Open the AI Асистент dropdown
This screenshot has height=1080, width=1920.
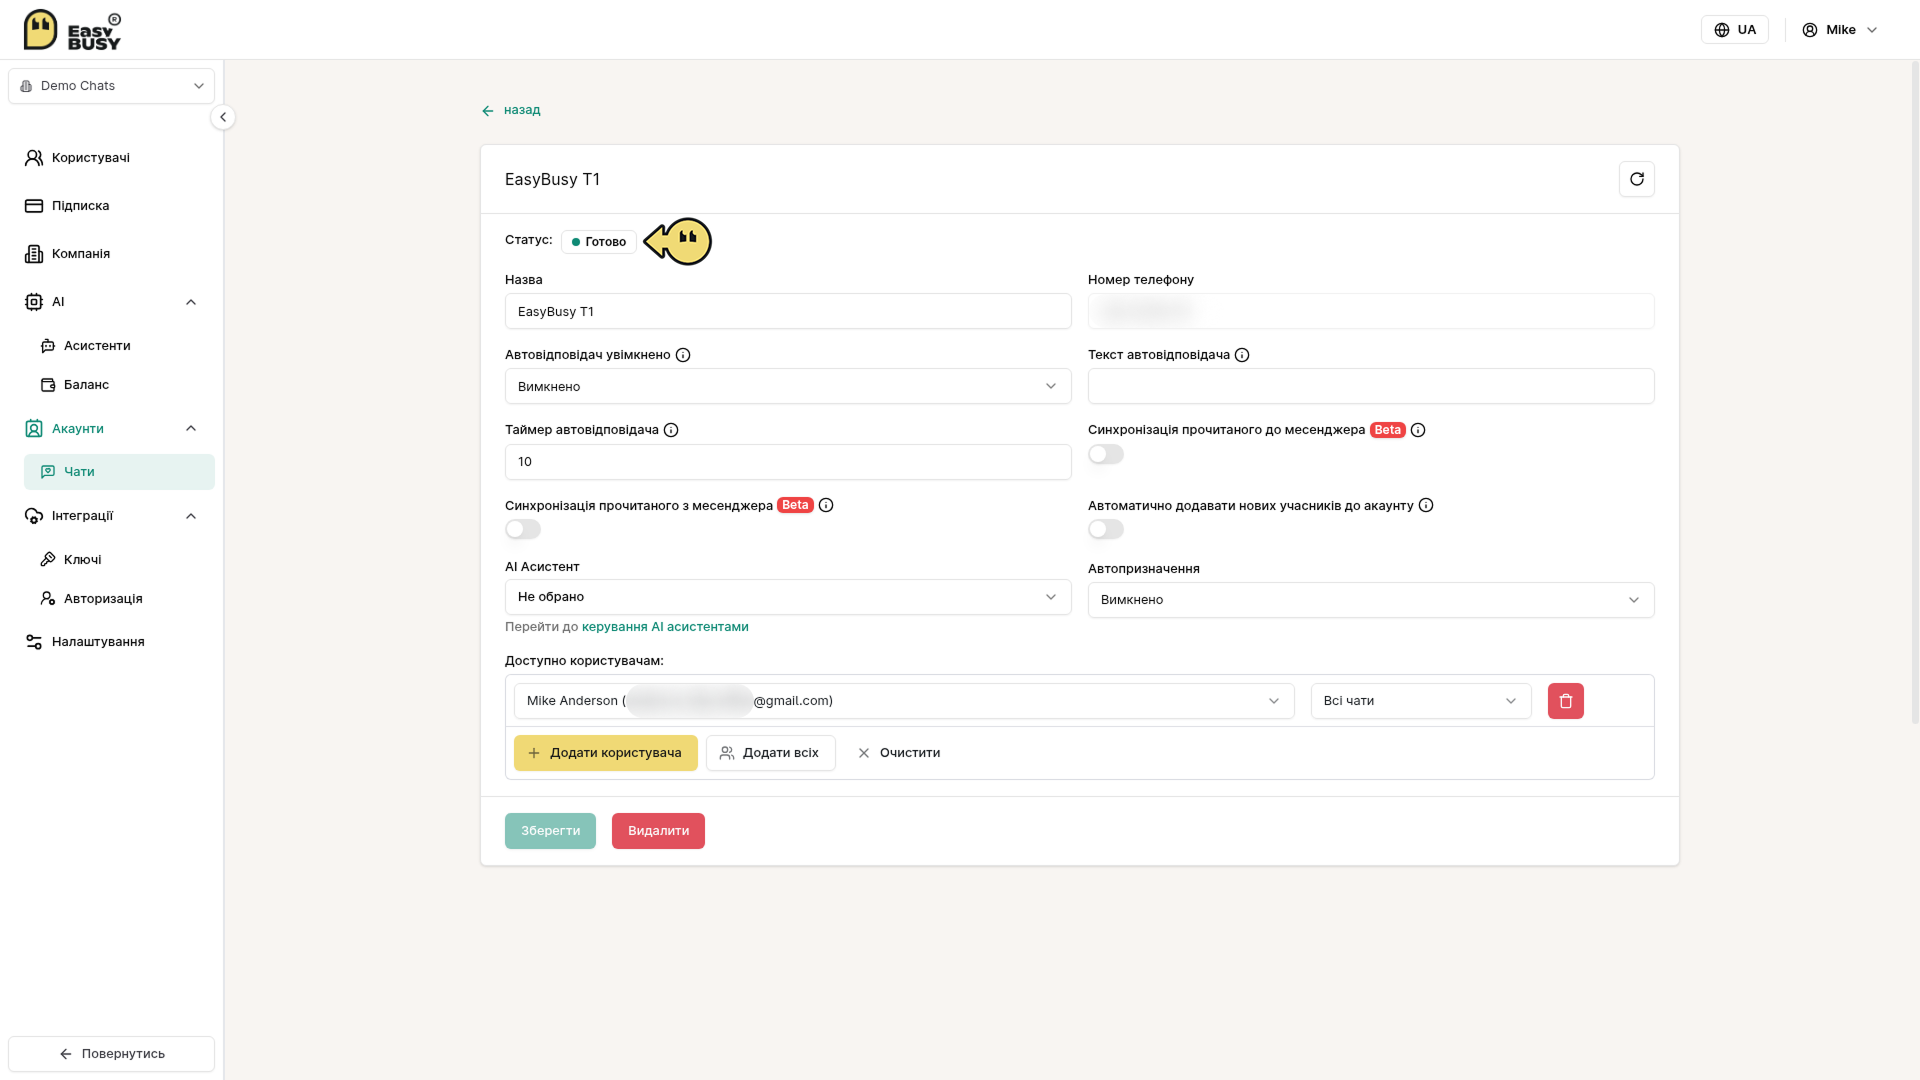(x=788, y=597)
